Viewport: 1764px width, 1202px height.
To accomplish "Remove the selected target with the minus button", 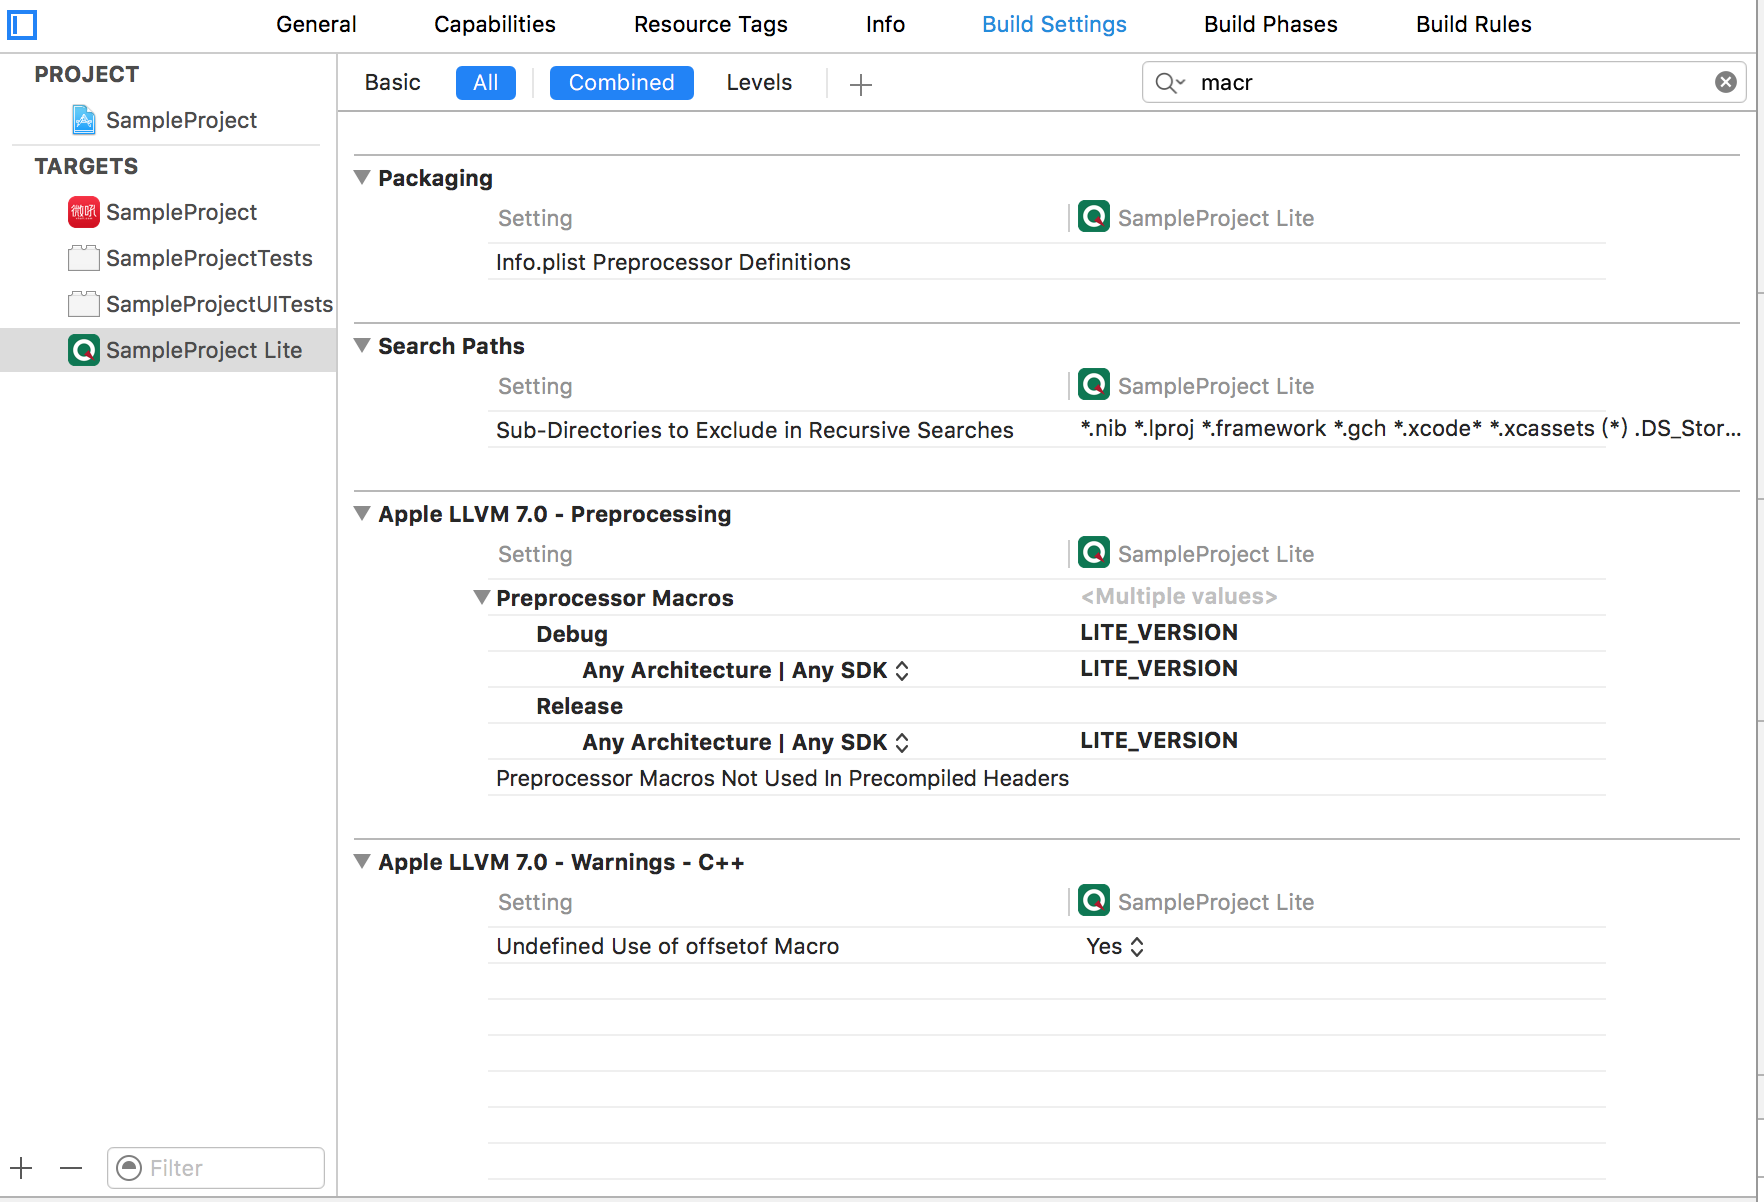I will [x=71, y=1167].
